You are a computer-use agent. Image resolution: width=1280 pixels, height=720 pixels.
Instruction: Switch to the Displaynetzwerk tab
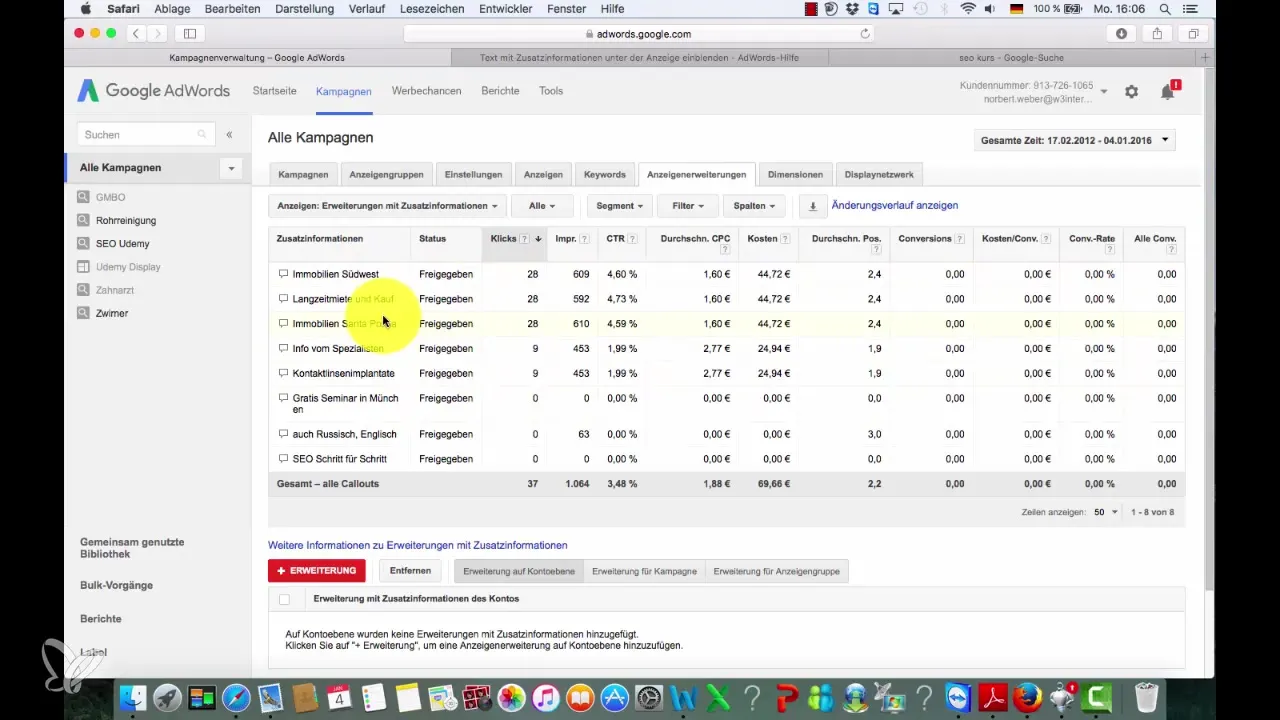coord(879,174)
